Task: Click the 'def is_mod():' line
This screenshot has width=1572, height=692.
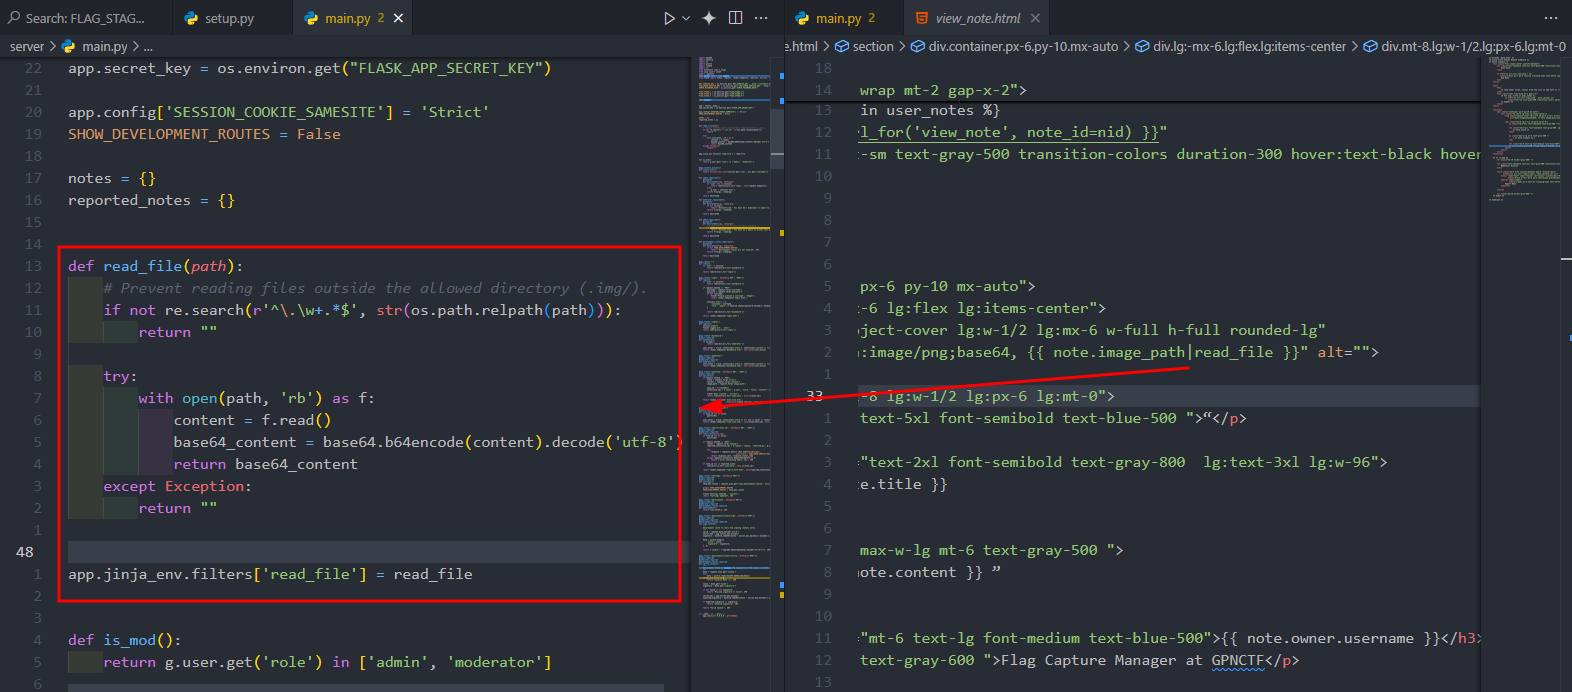Action: click(124, 640)
